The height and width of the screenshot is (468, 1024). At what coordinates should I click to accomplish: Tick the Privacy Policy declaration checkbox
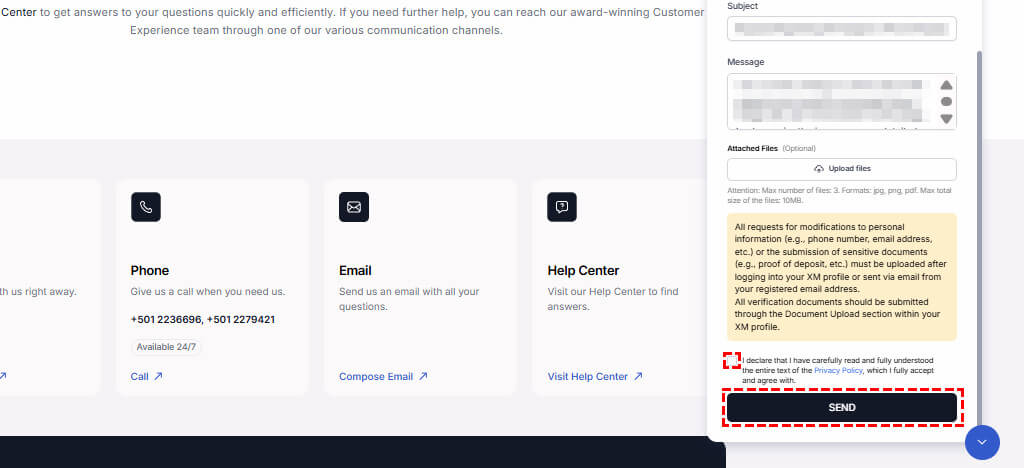click(732, 360)
